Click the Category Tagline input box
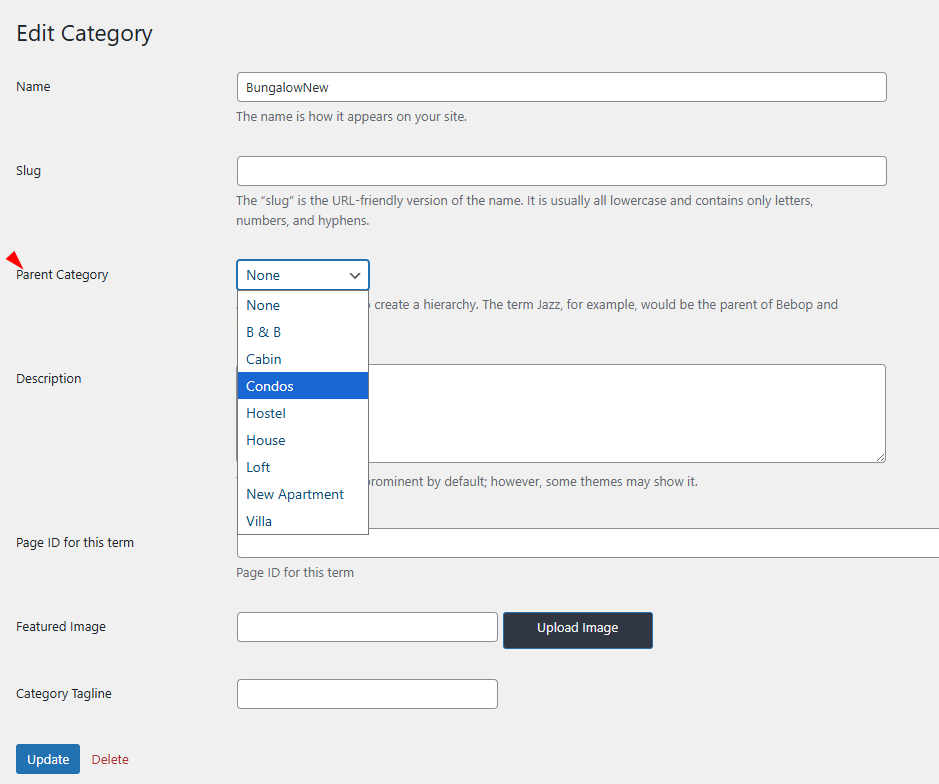Viewport: 939px width, 784px height. tap(367, 694)
